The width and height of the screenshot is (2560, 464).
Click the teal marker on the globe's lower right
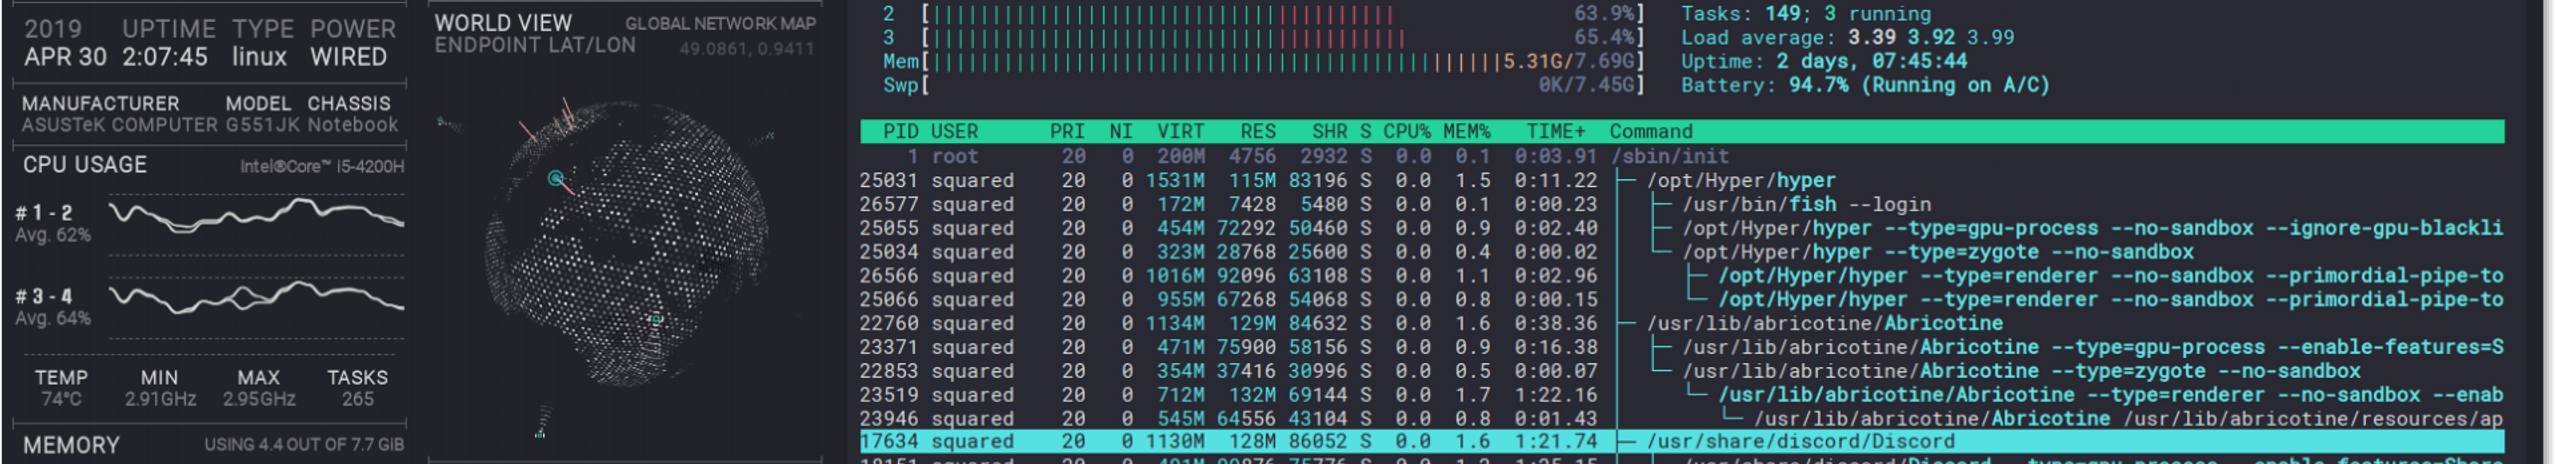click(656, 319)
